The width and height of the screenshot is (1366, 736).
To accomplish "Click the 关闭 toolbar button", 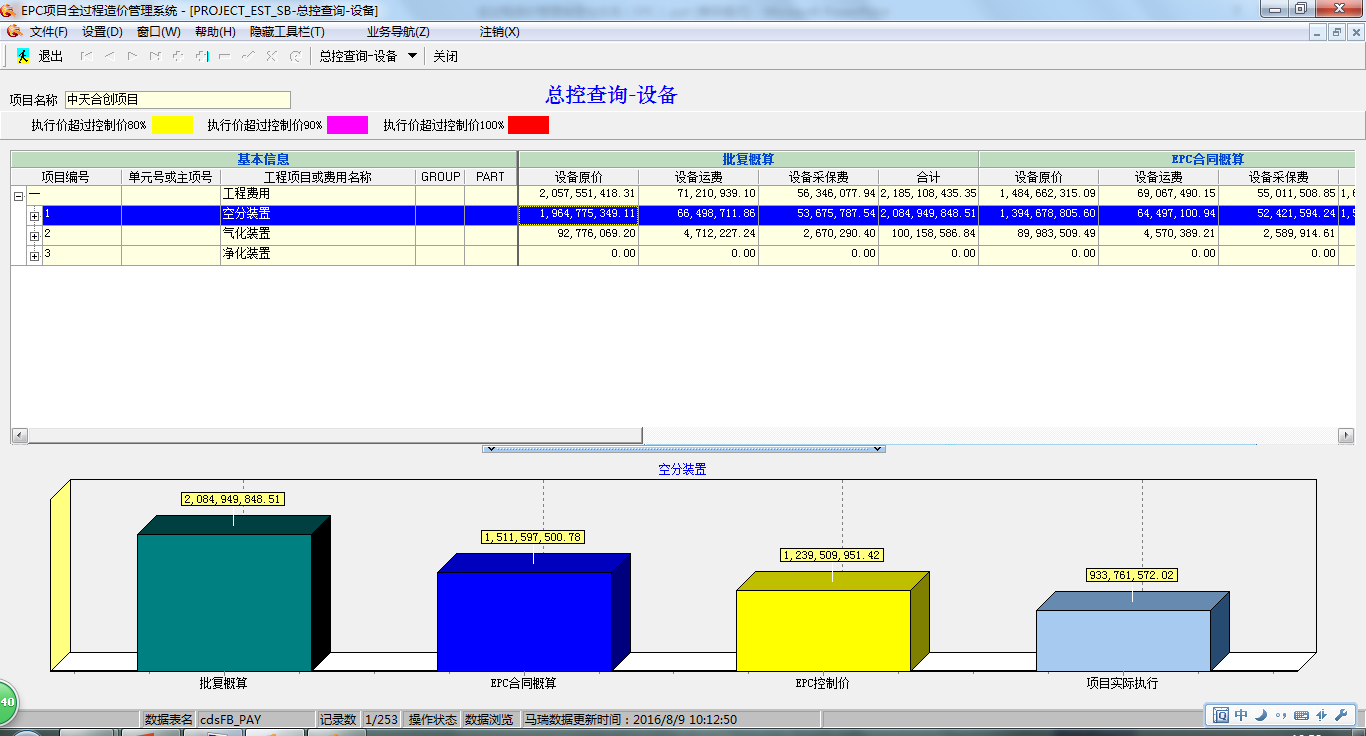I will tap(445, 57).
